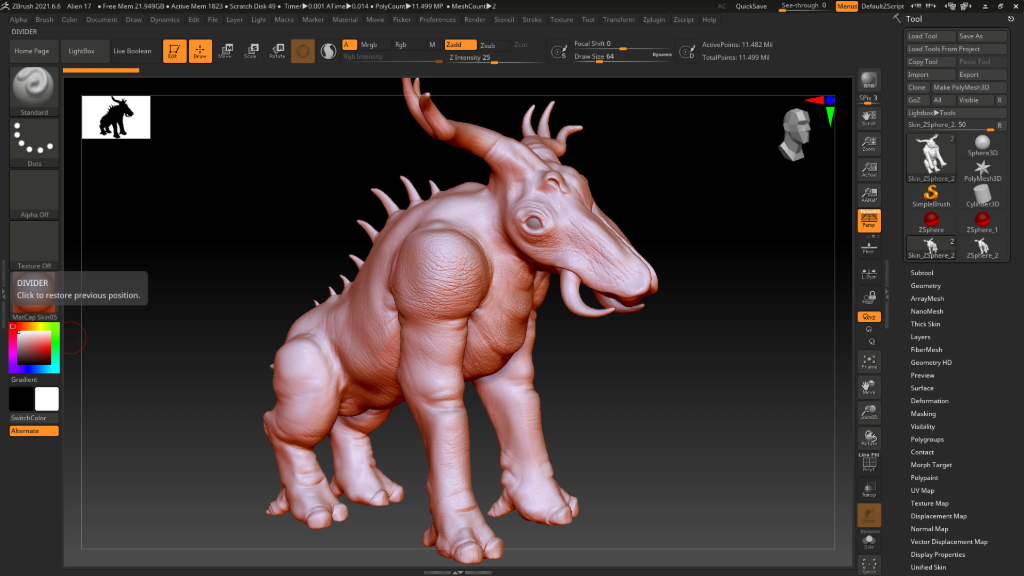Click the Load Tool button
Screen dimensions: 1024x576
point(931,36)
